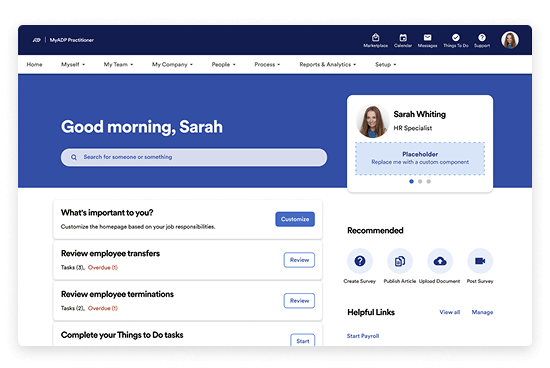
Task: Open the Start Payroll link
Action: (x=363, y=336)
